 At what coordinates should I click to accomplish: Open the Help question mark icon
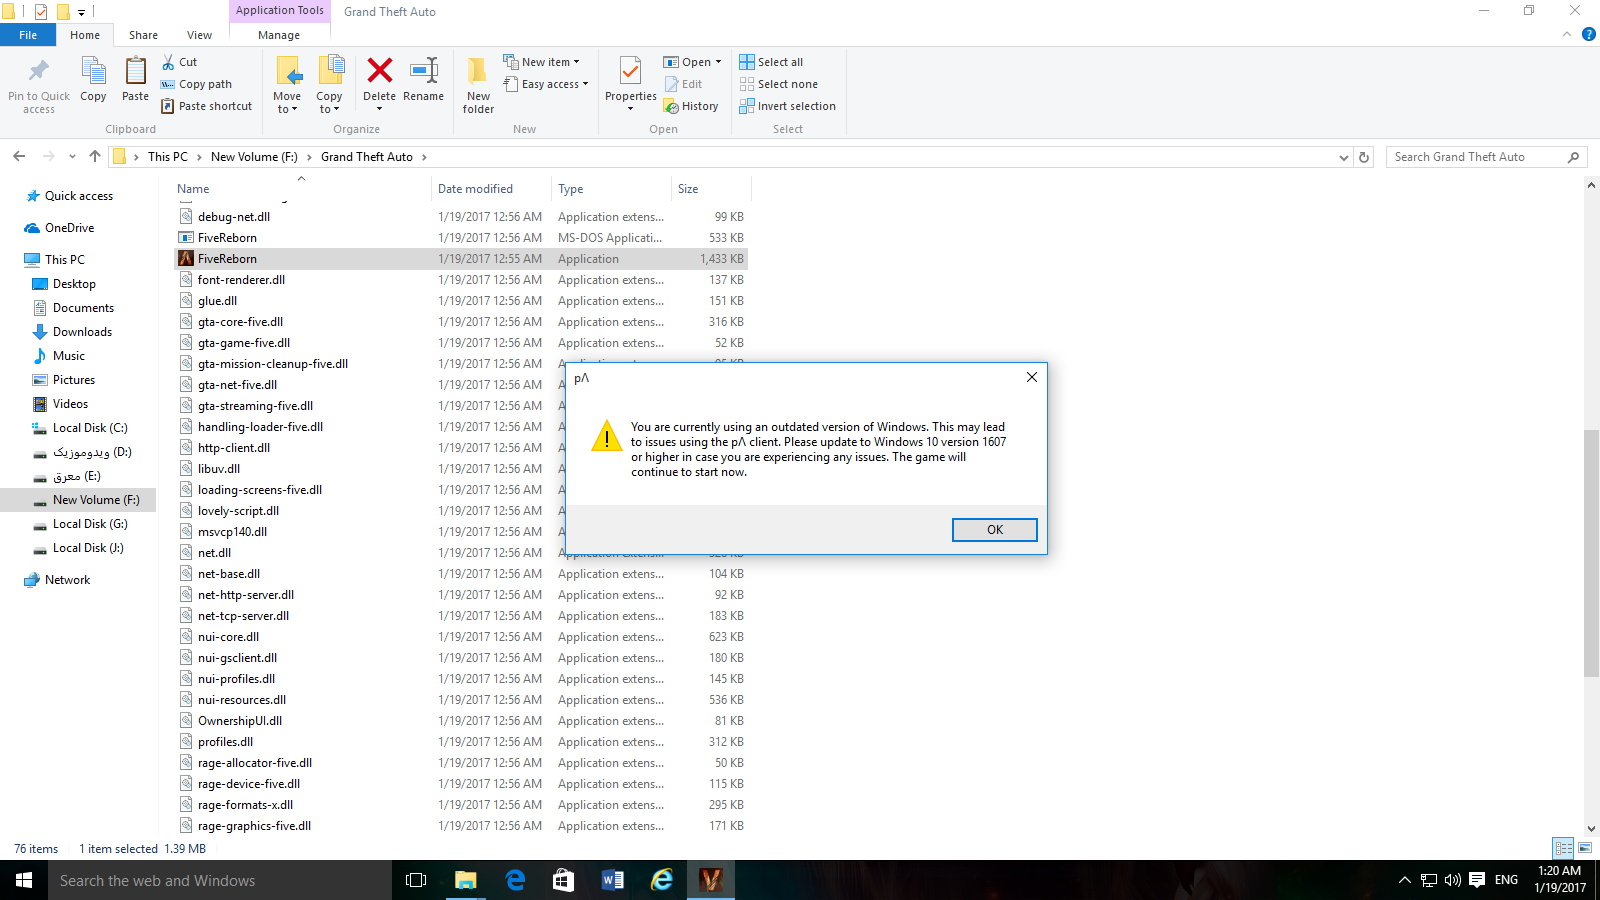pyautogui.click(x=1588, y=34)
